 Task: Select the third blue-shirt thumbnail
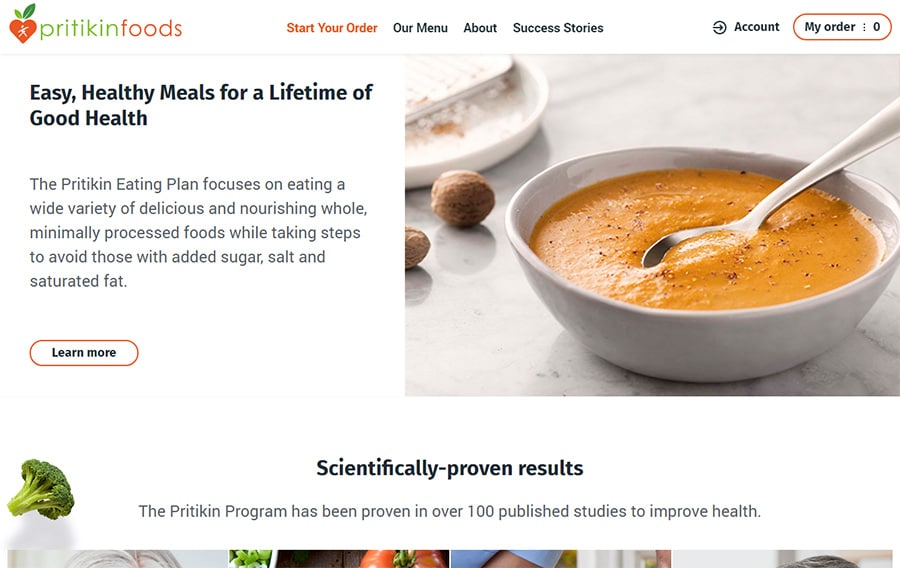click(x=560, y=559)
